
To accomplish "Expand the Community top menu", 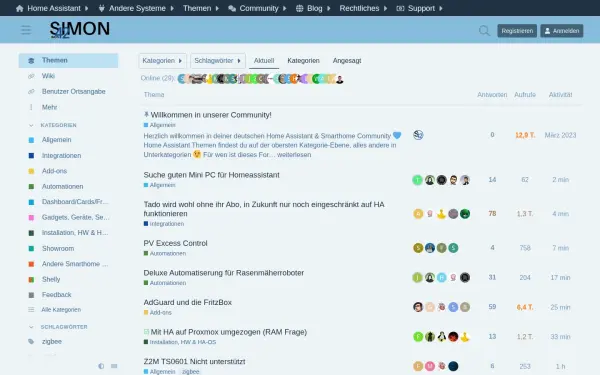I will pyautogui.click(x=257, y=8).
